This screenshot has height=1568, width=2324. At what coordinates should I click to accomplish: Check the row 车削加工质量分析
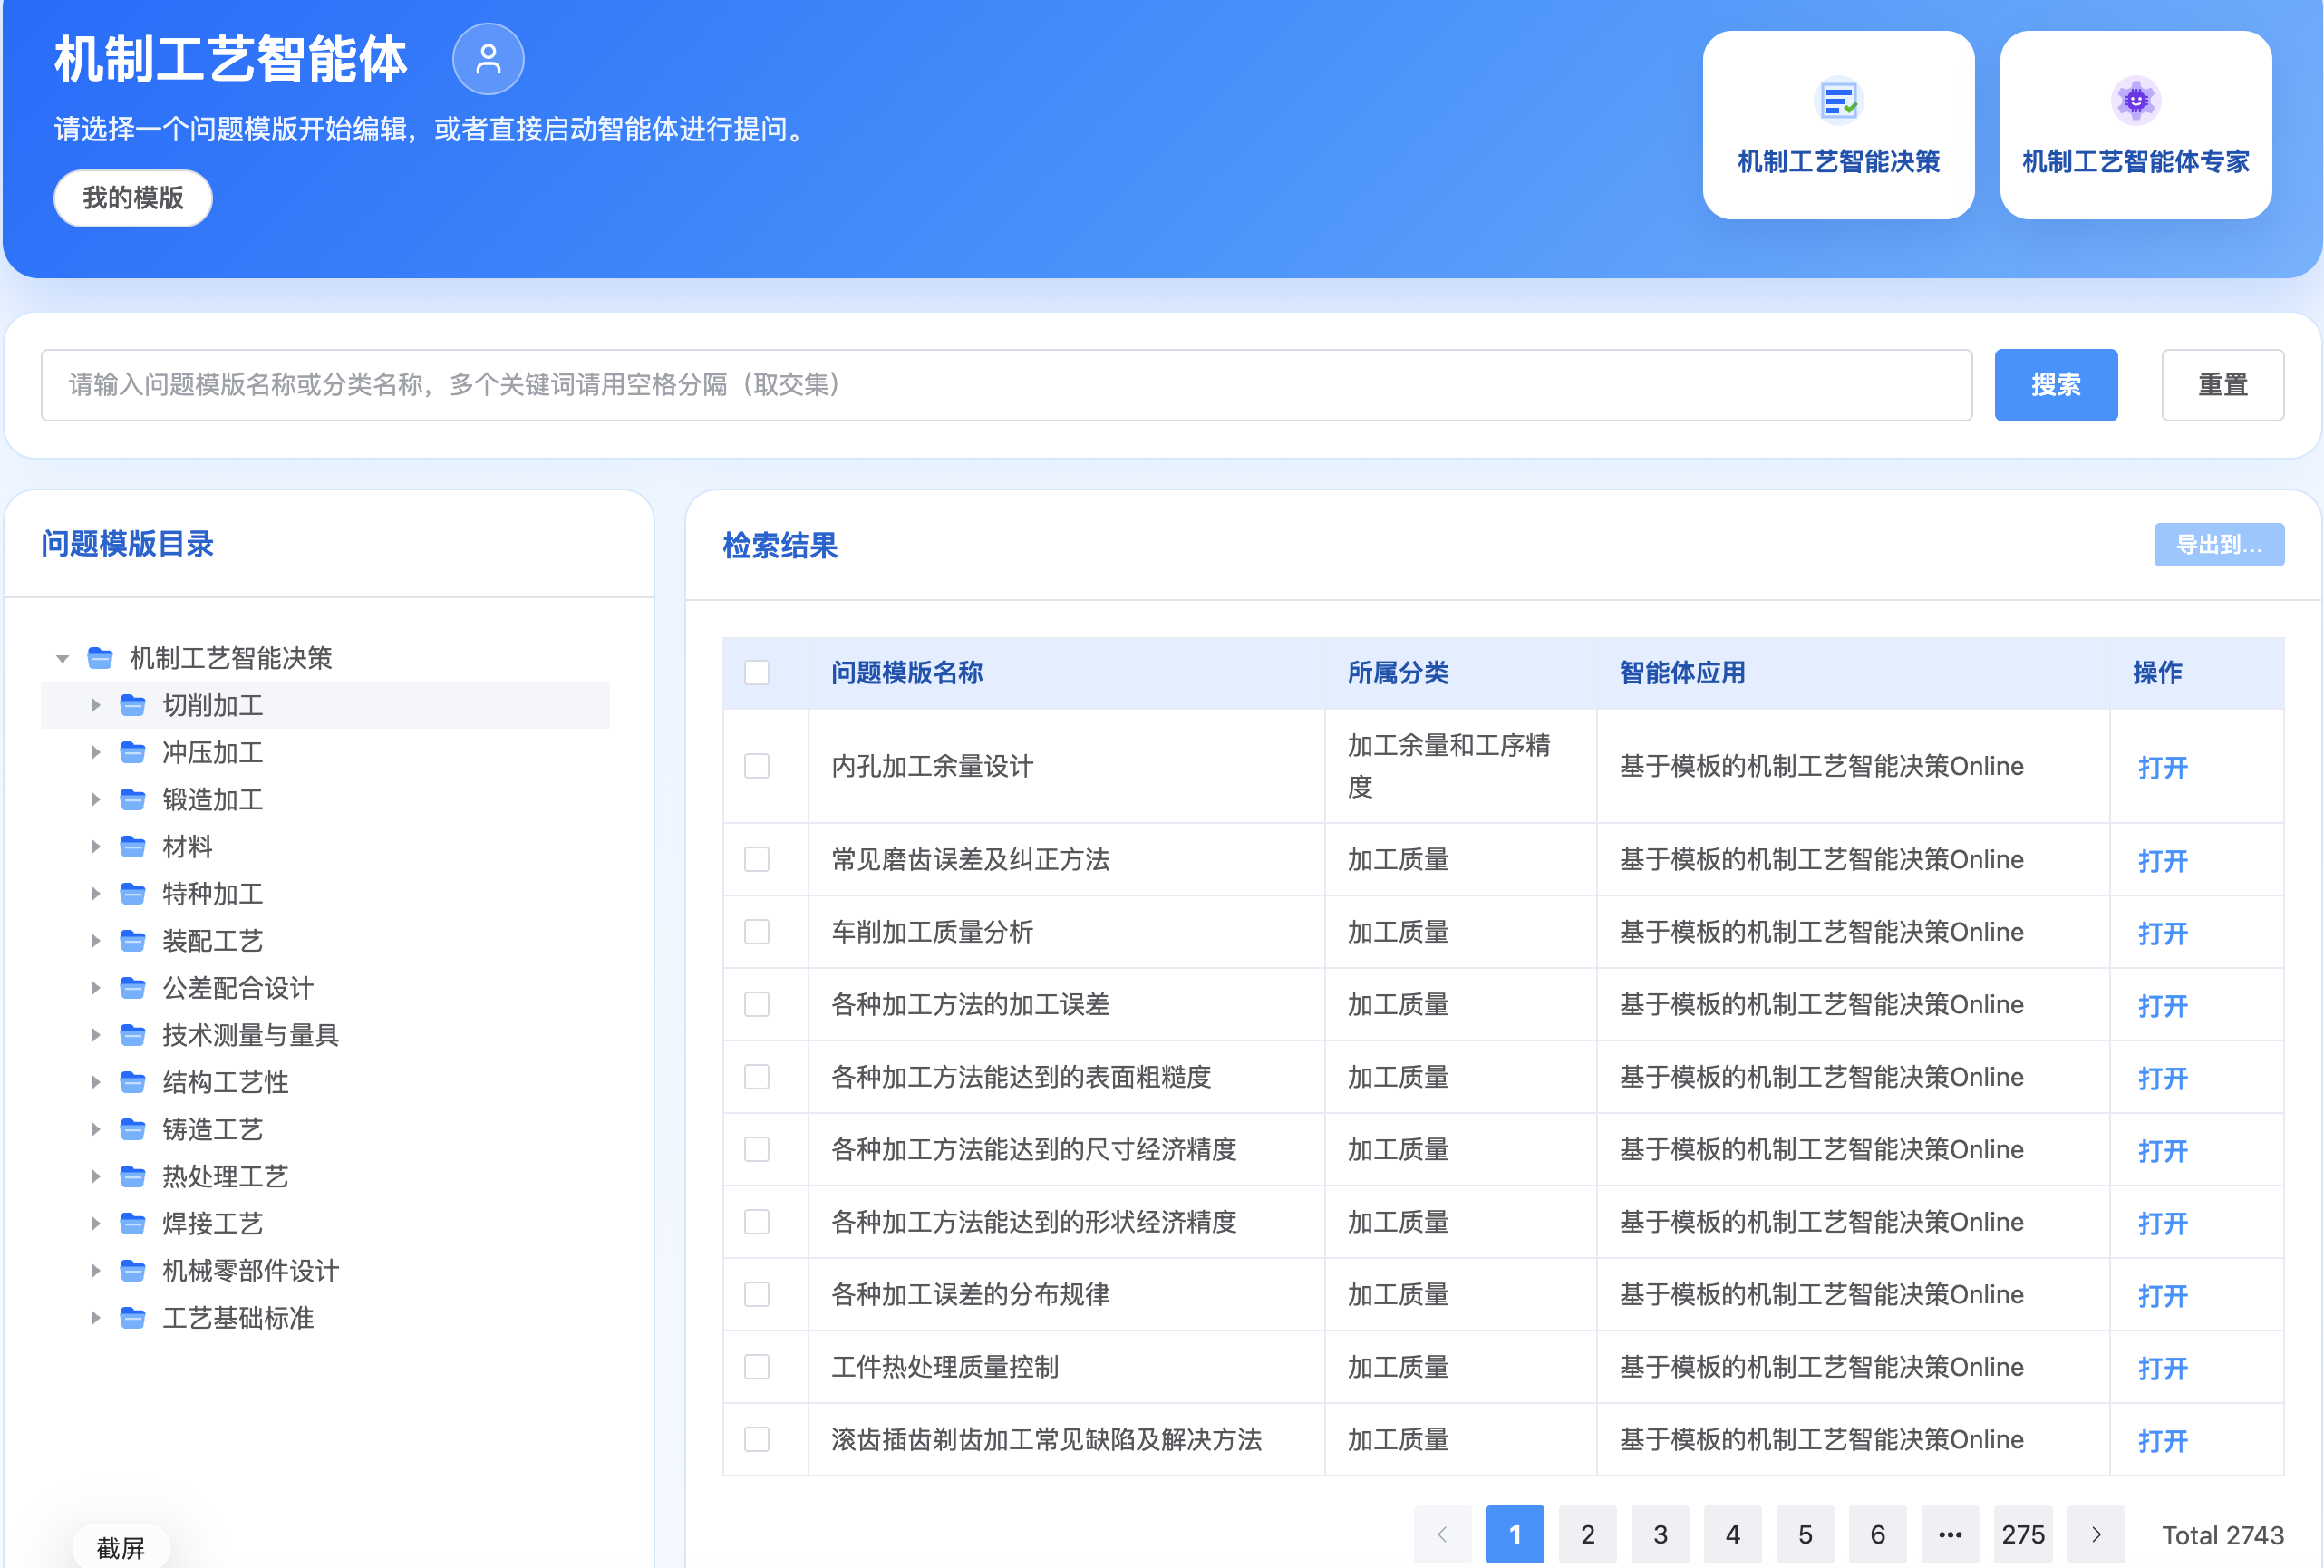(757, 932)
